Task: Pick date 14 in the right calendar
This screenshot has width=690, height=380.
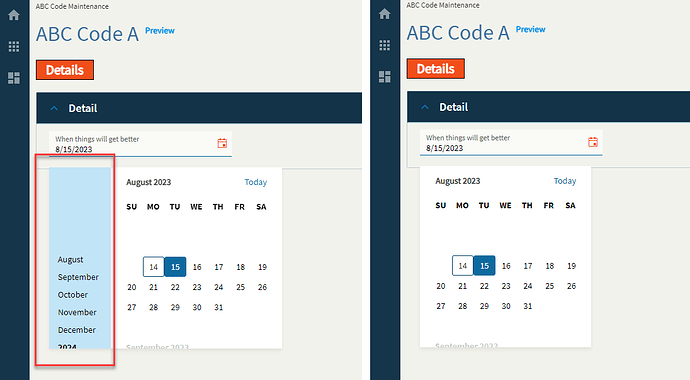Action: click(x=462, y=266)
